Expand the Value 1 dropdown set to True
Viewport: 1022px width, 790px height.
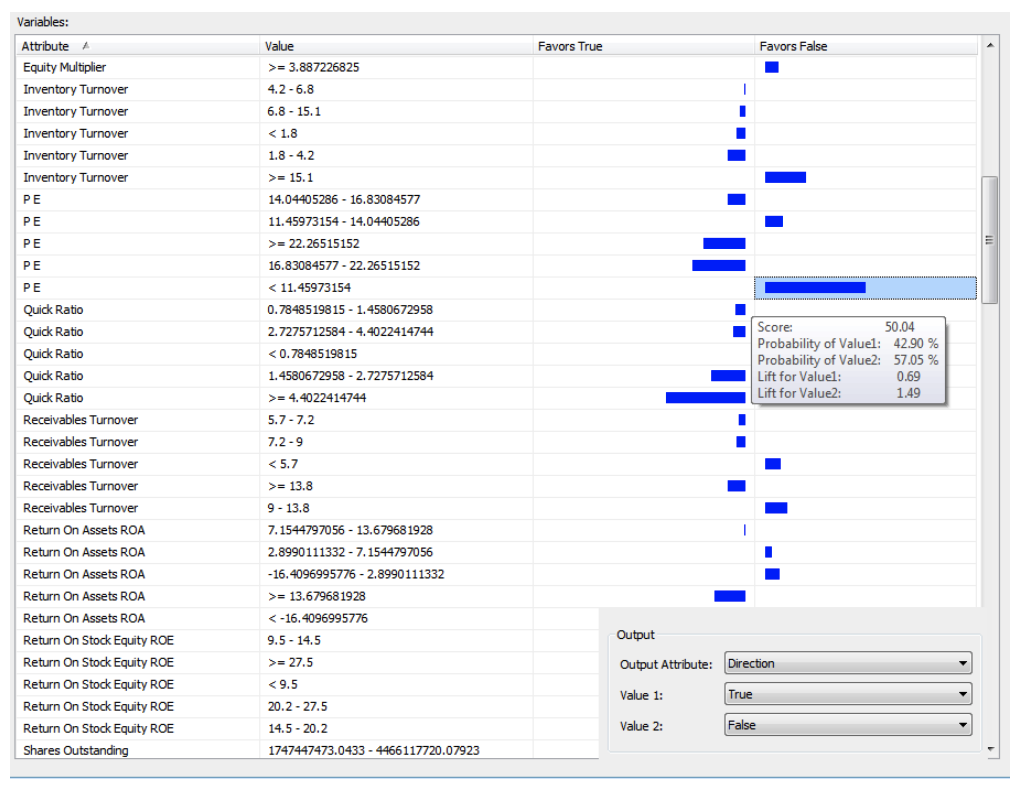pos(847,694)
